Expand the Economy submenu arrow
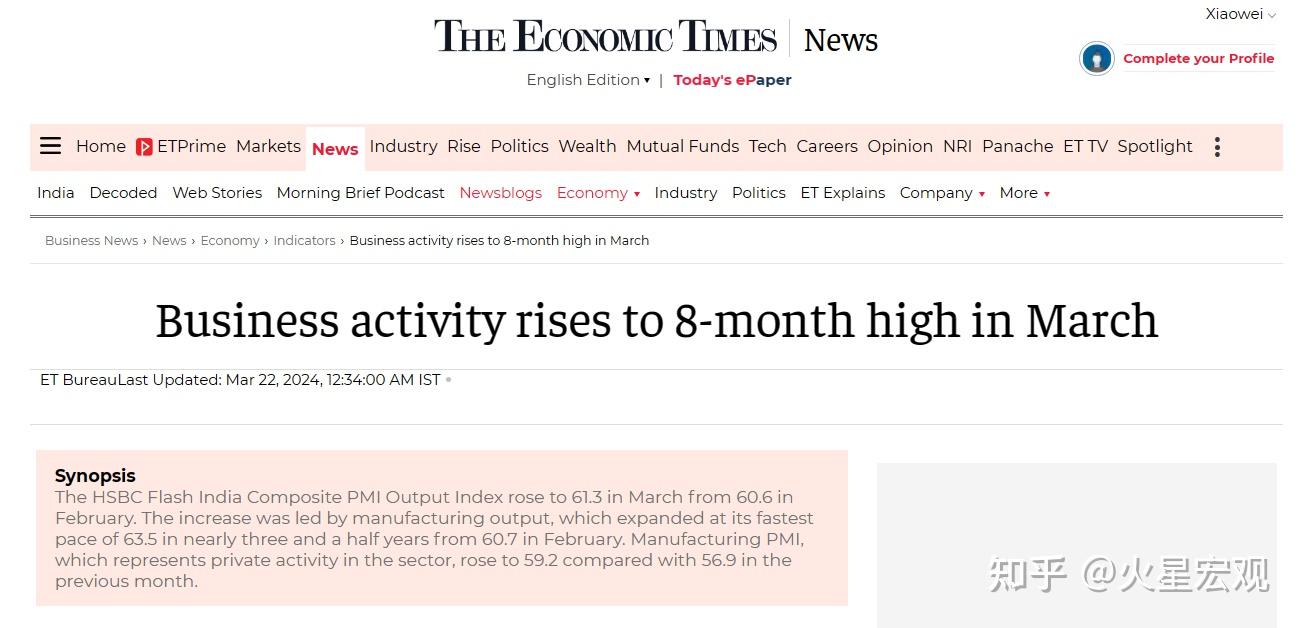The width and height of the screenshot is (1303, 628). coord(637,194)
